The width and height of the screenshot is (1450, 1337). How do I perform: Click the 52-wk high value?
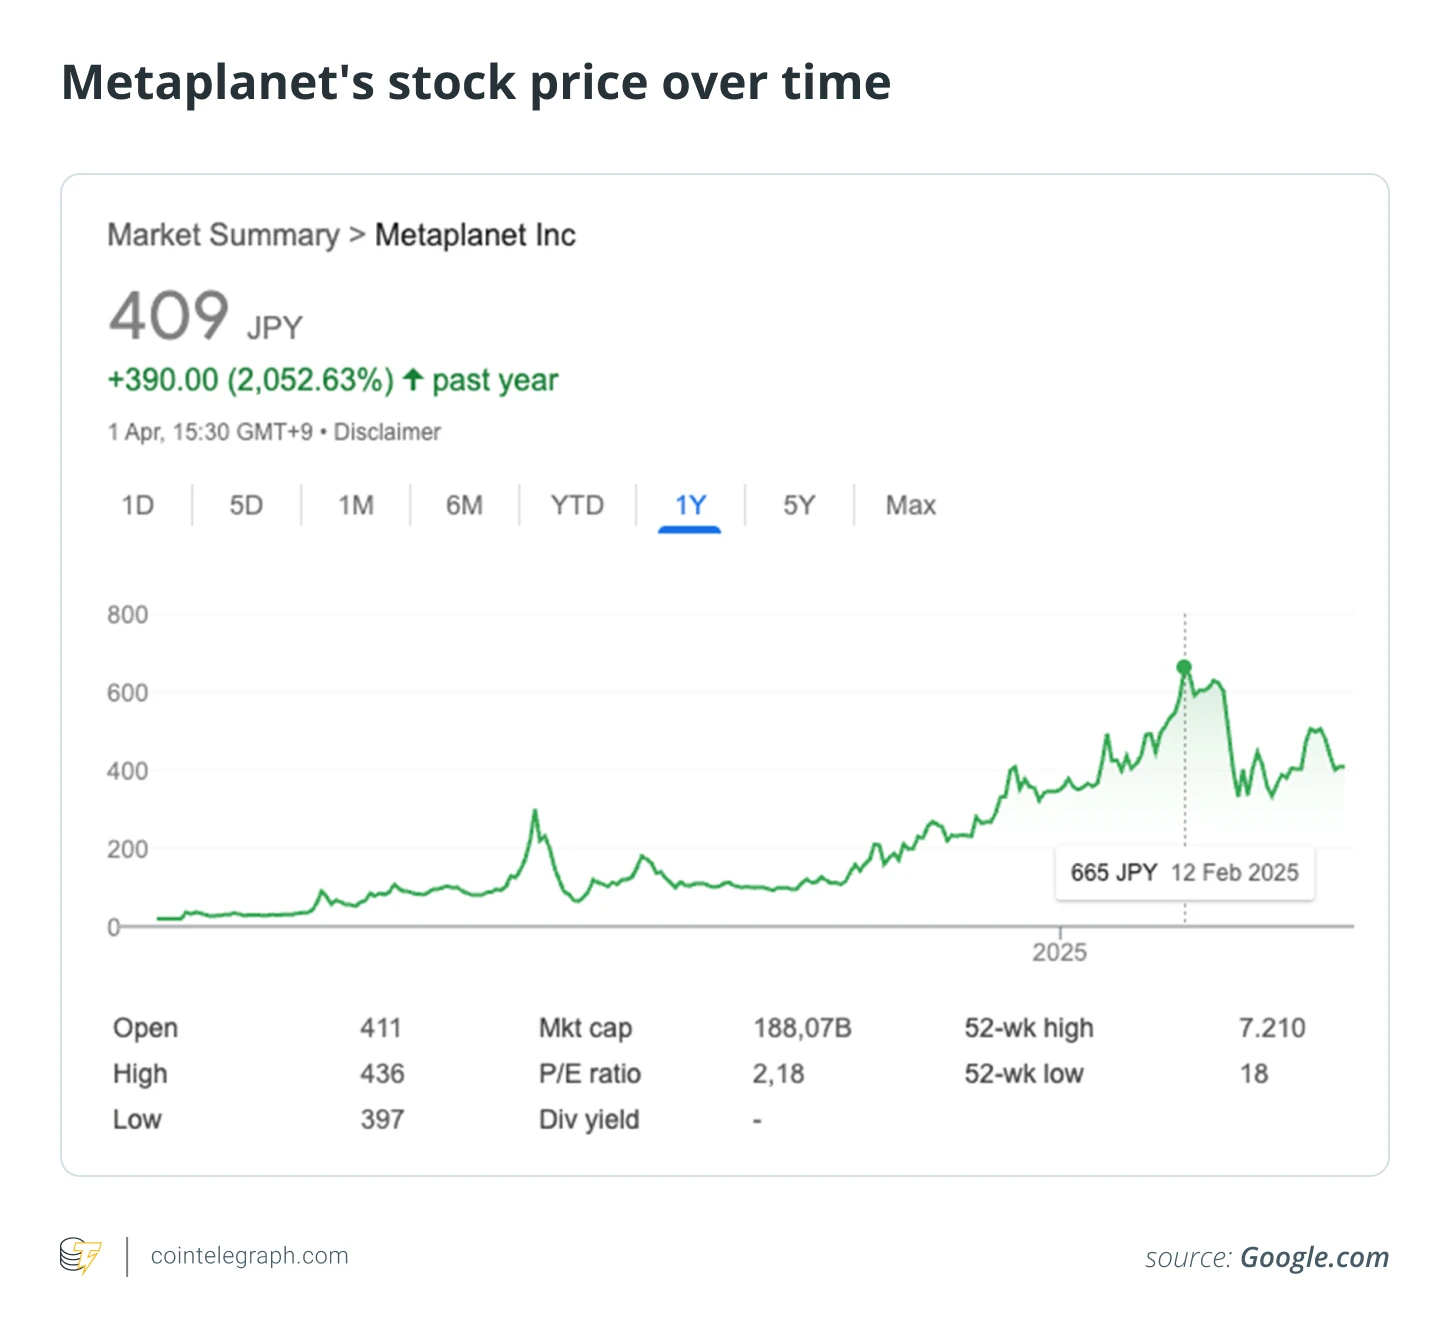point(1271,1028)
